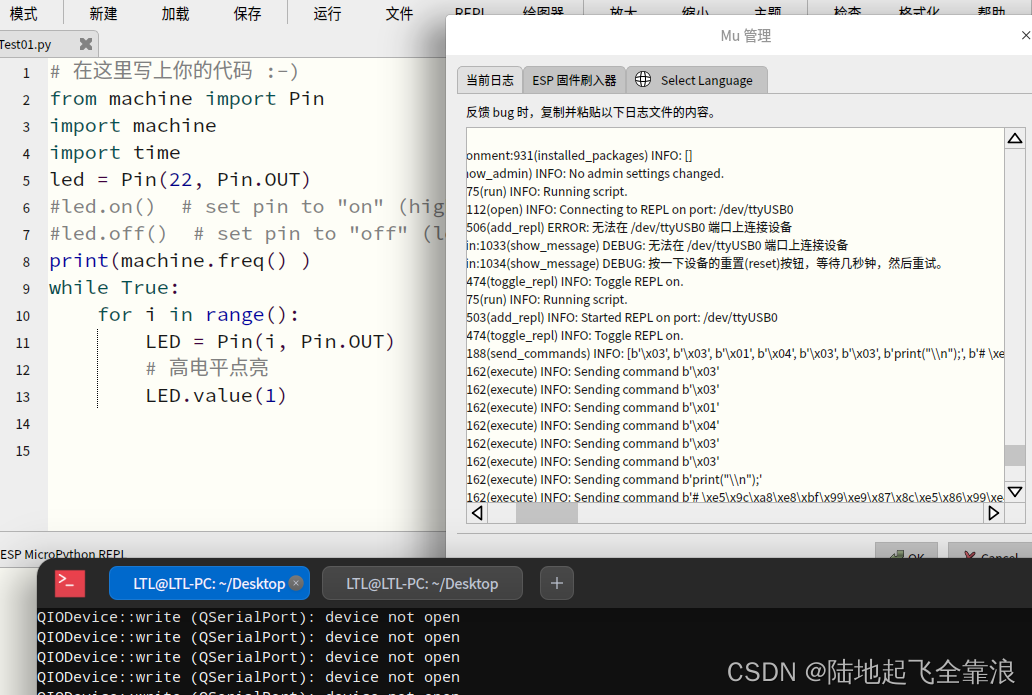The width and height of the screenshot is (1032, 695).
Task: Click the log scroll up arrow
Action: coord(1015,138)
